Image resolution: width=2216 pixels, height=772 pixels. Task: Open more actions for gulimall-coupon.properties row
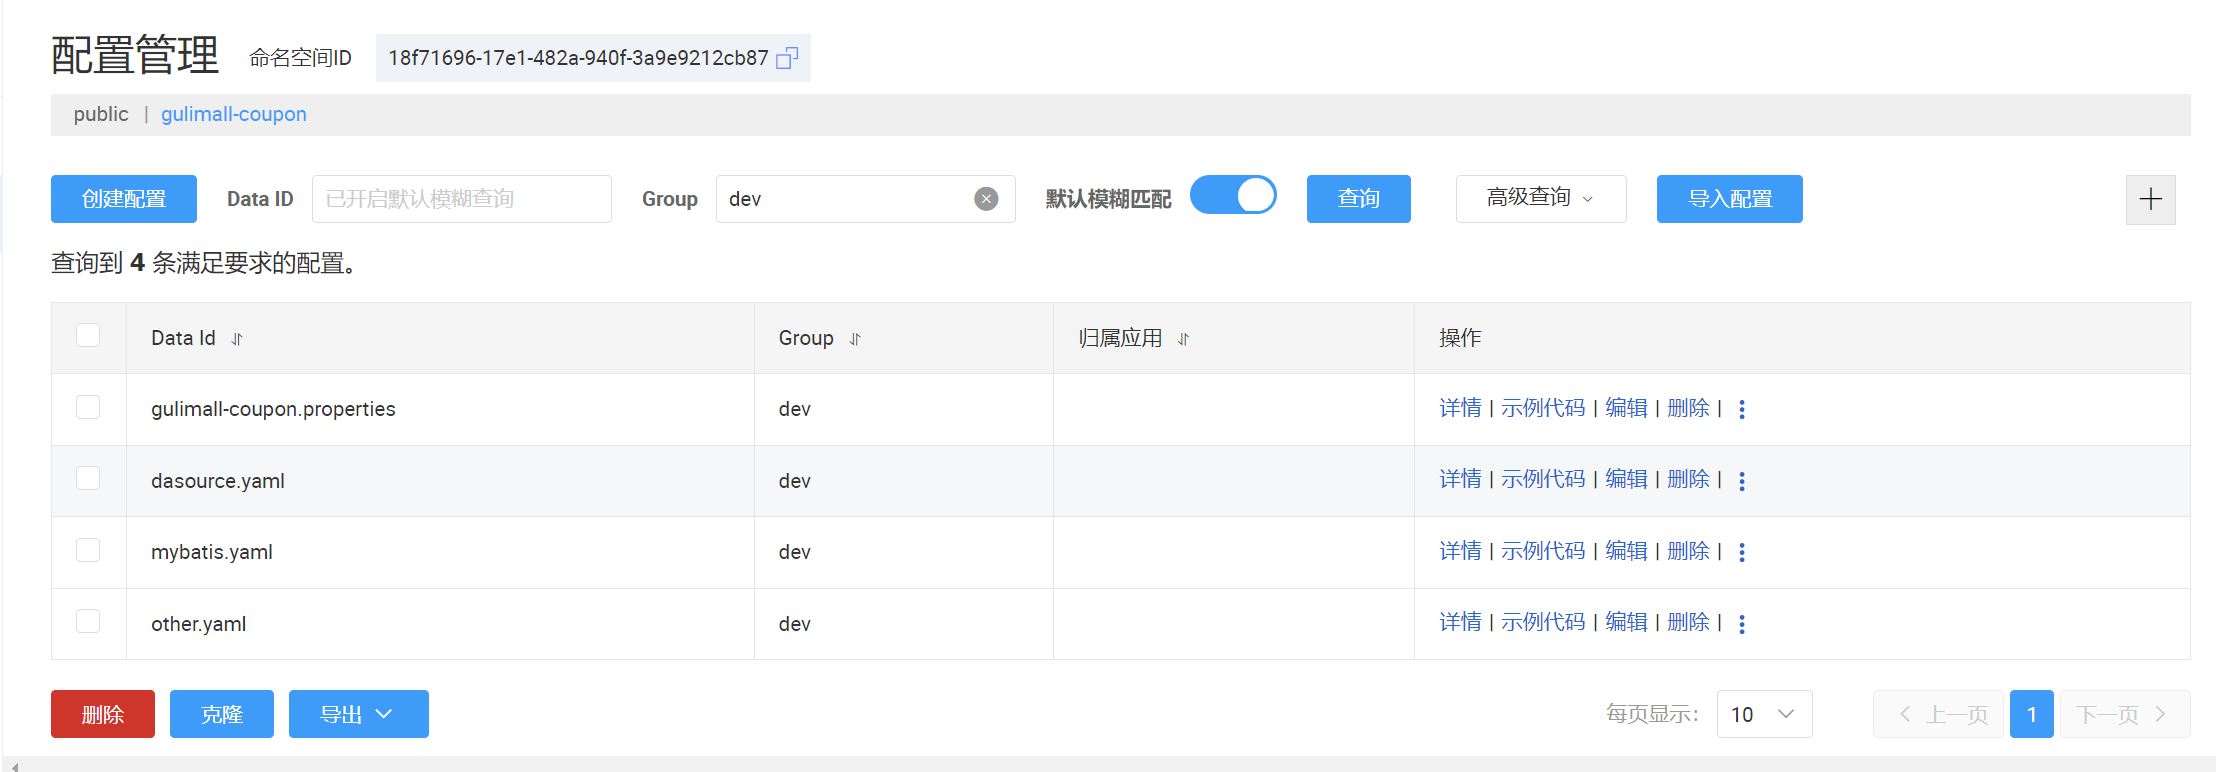point(1742,409)
